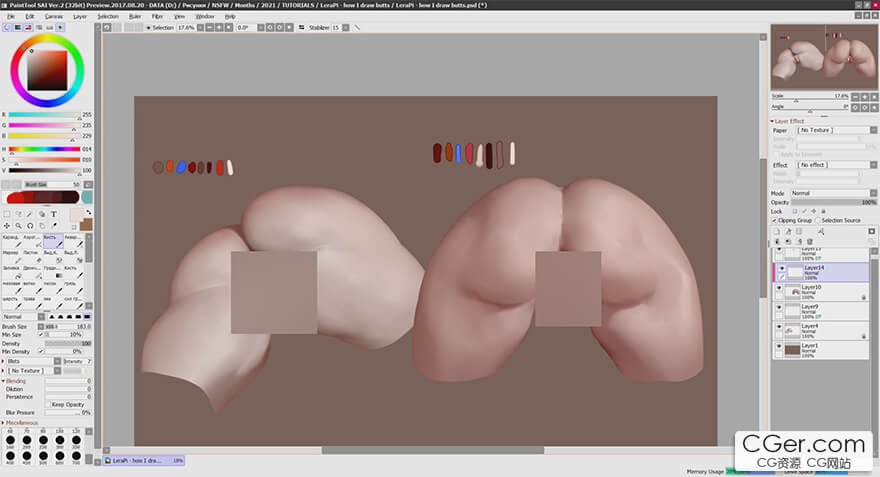The width and height of the screenshot is (880, 477).
Task: Select the rectangular selection tool
Action: (x=7, y=214)
